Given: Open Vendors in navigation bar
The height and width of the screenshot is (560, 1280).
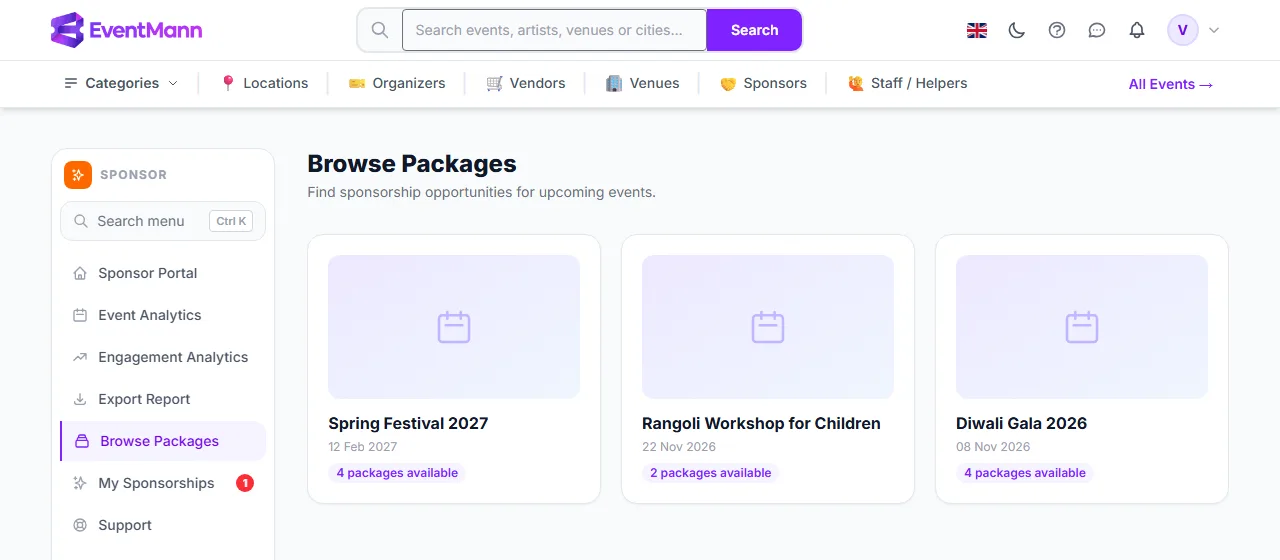Looking at the screenshot, I should coord(526,83).
